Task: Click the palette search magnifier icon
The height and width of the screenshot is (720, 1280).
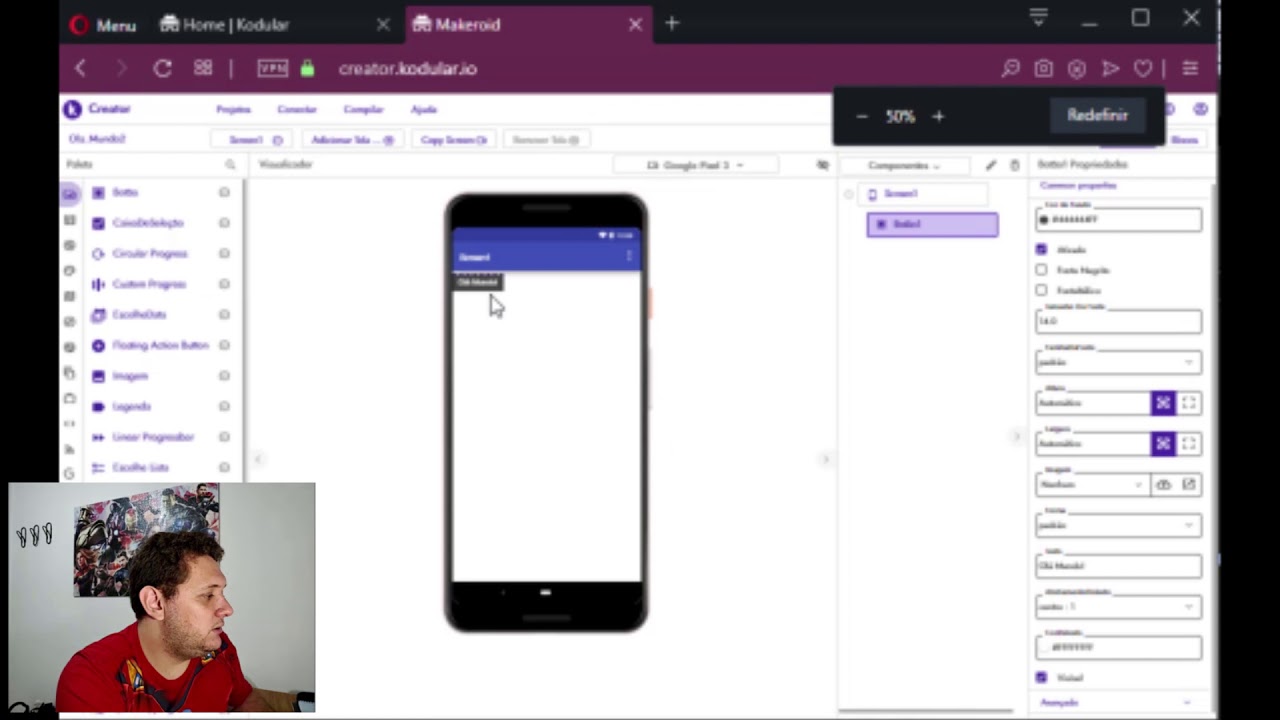Action: [x=230, y=164]
